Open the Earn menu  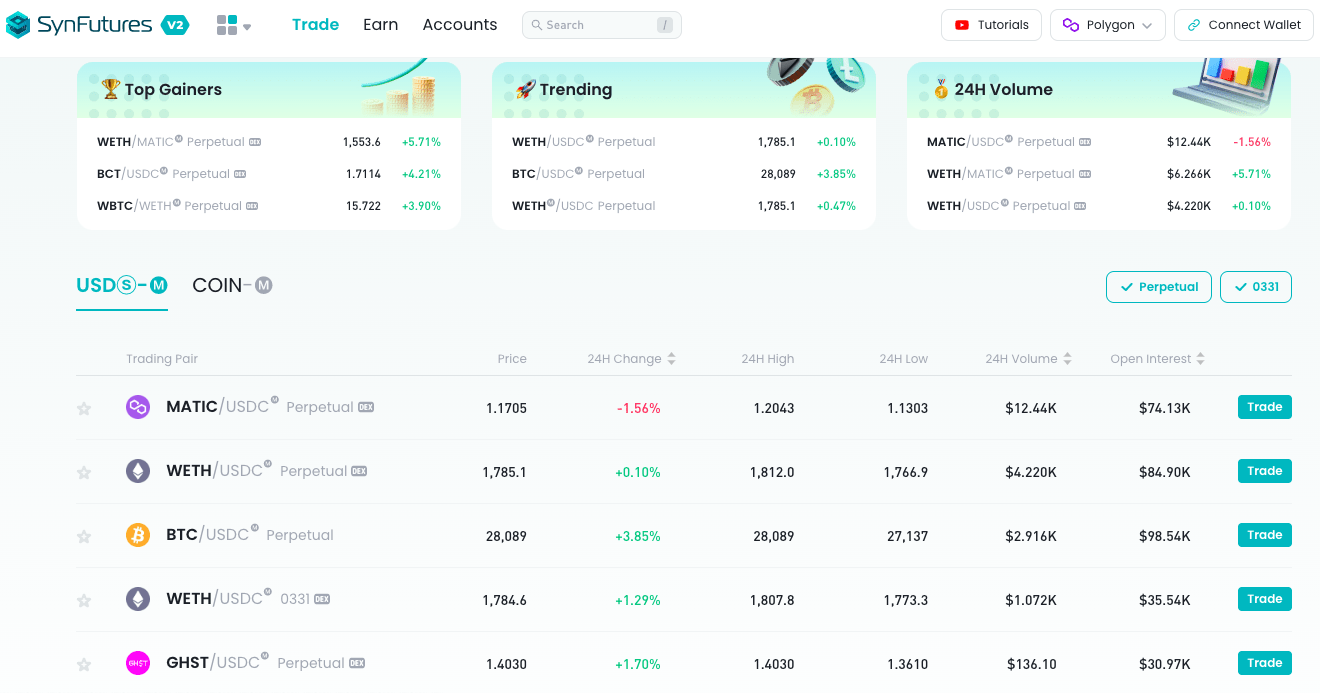[x=380, y=25]
